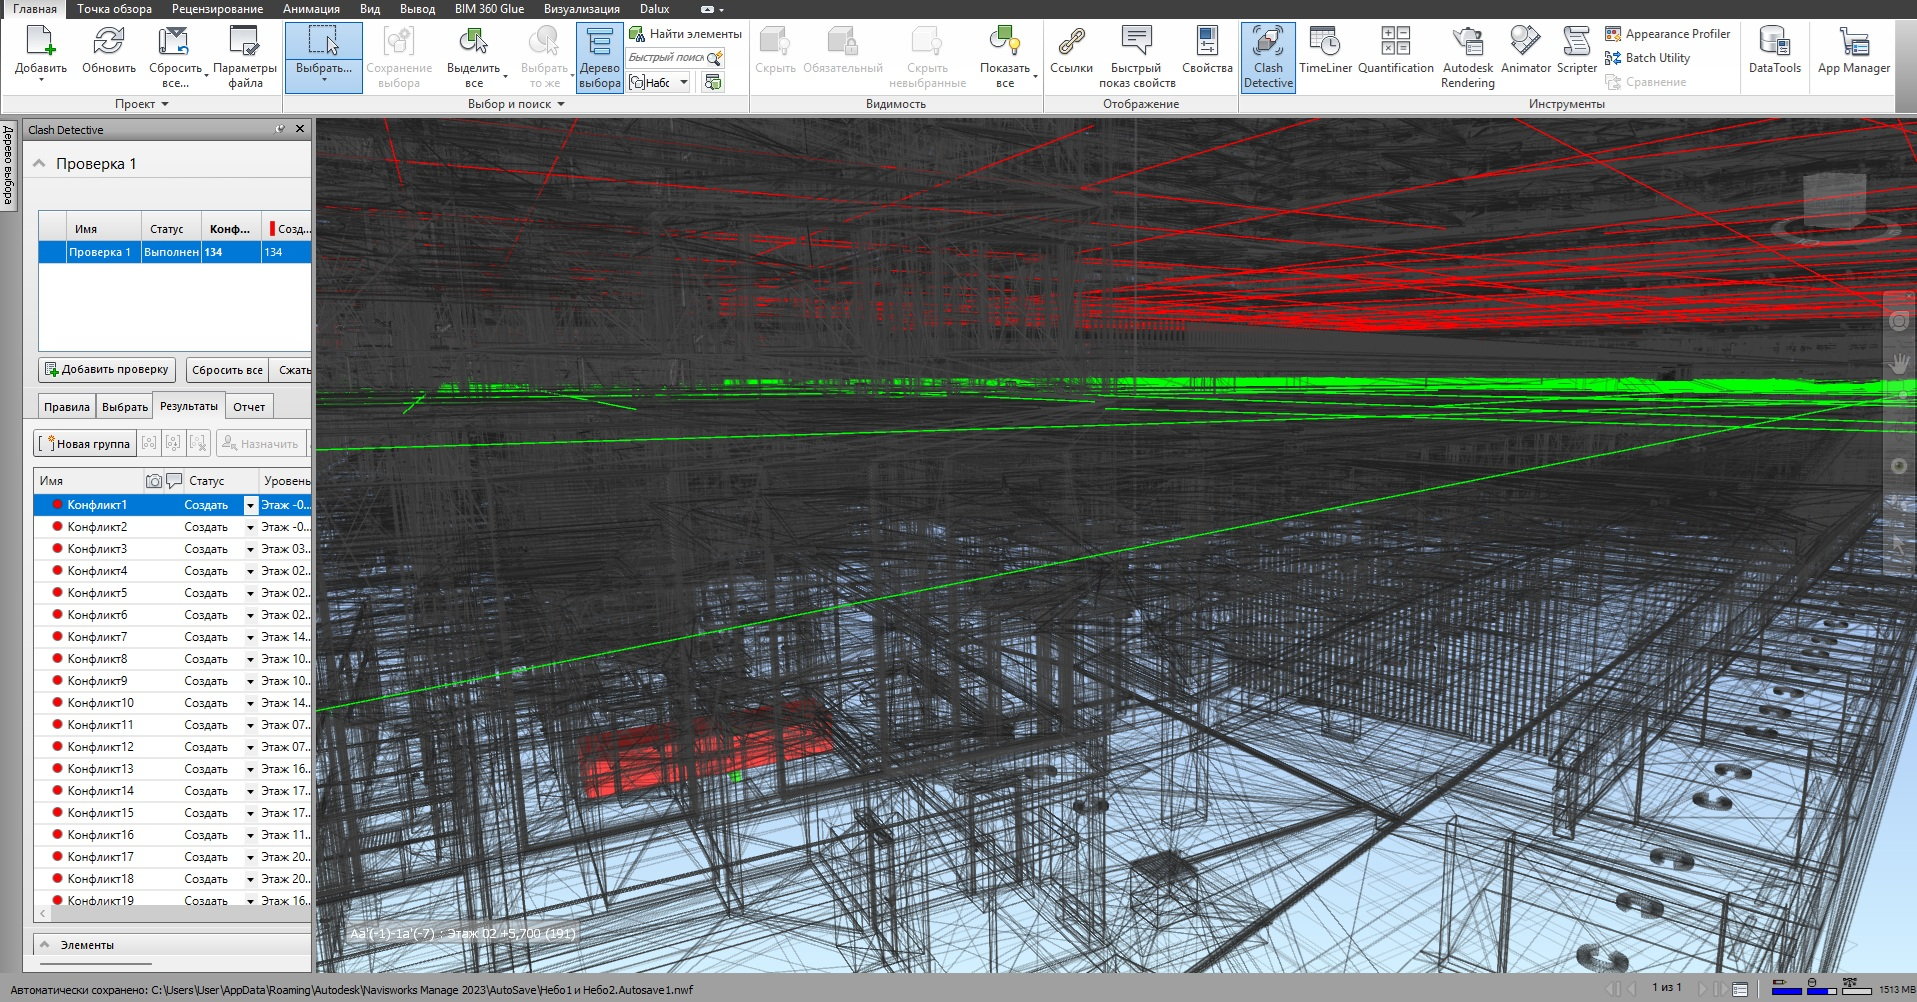This screenshot has width=1917, height=1002.
Task: Select the Pan hand tool in navigation bar
Action: 1898,364
